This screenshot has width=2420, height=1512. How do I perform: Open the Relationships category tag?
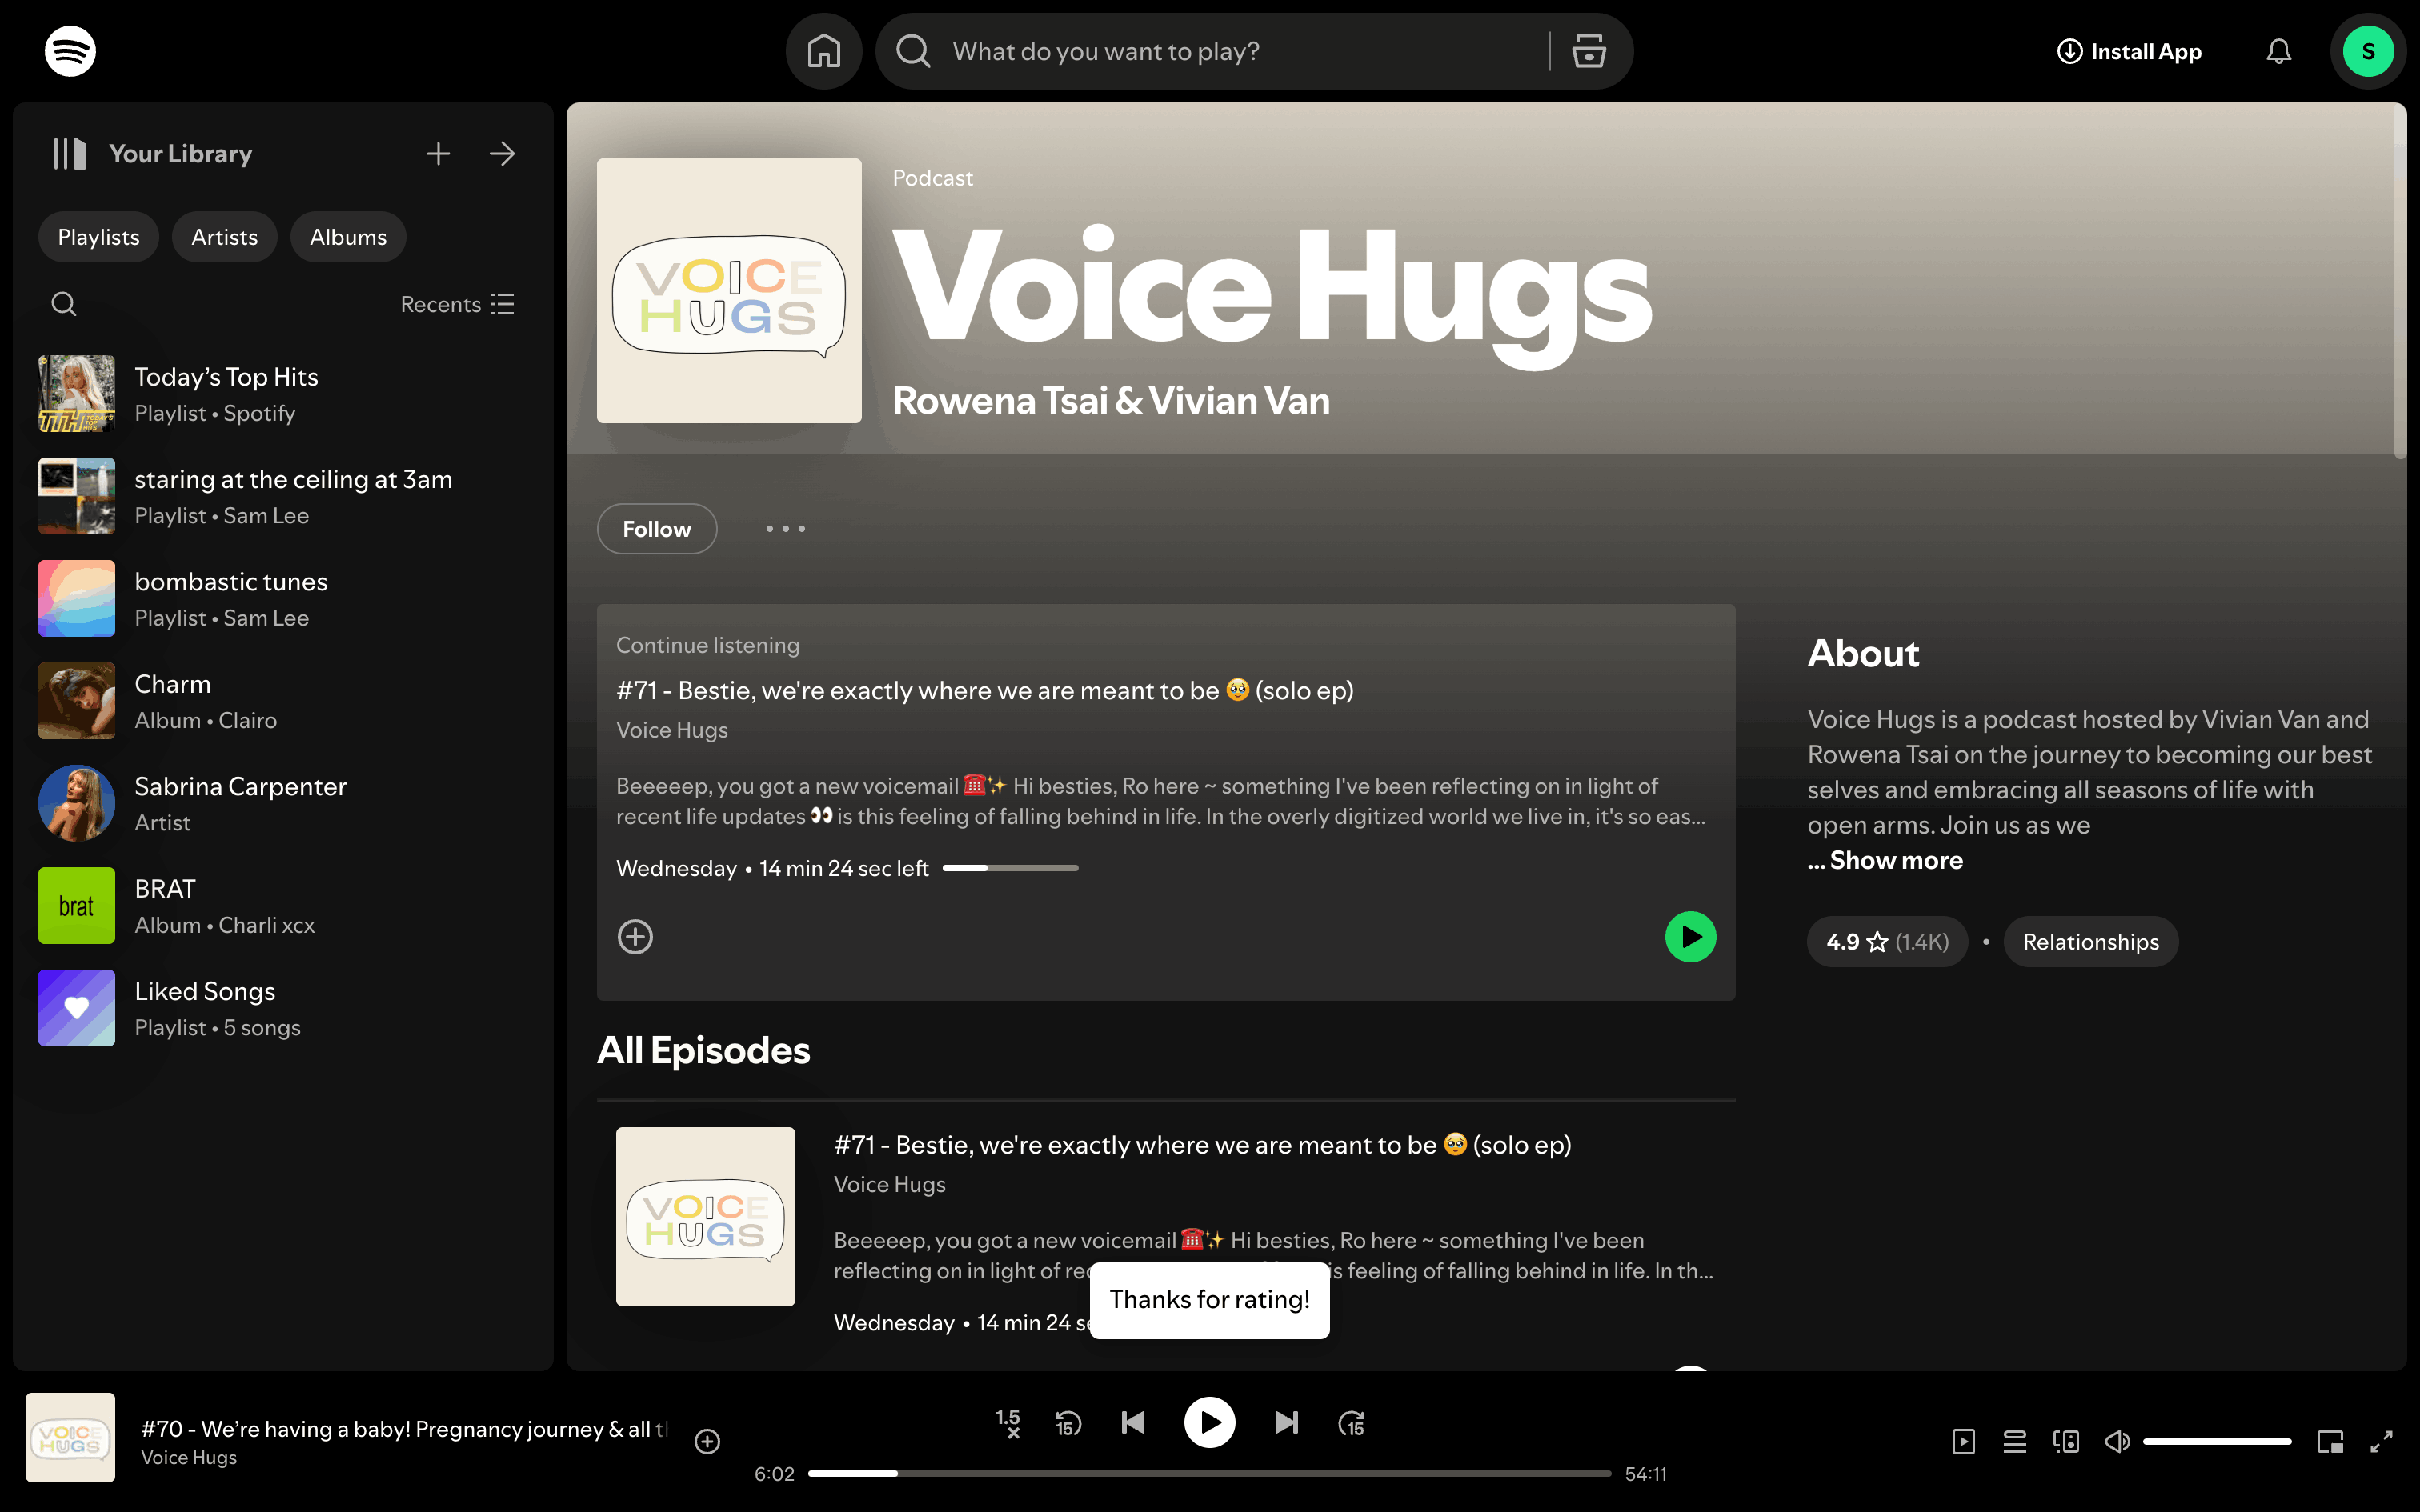coord(2090,942)
